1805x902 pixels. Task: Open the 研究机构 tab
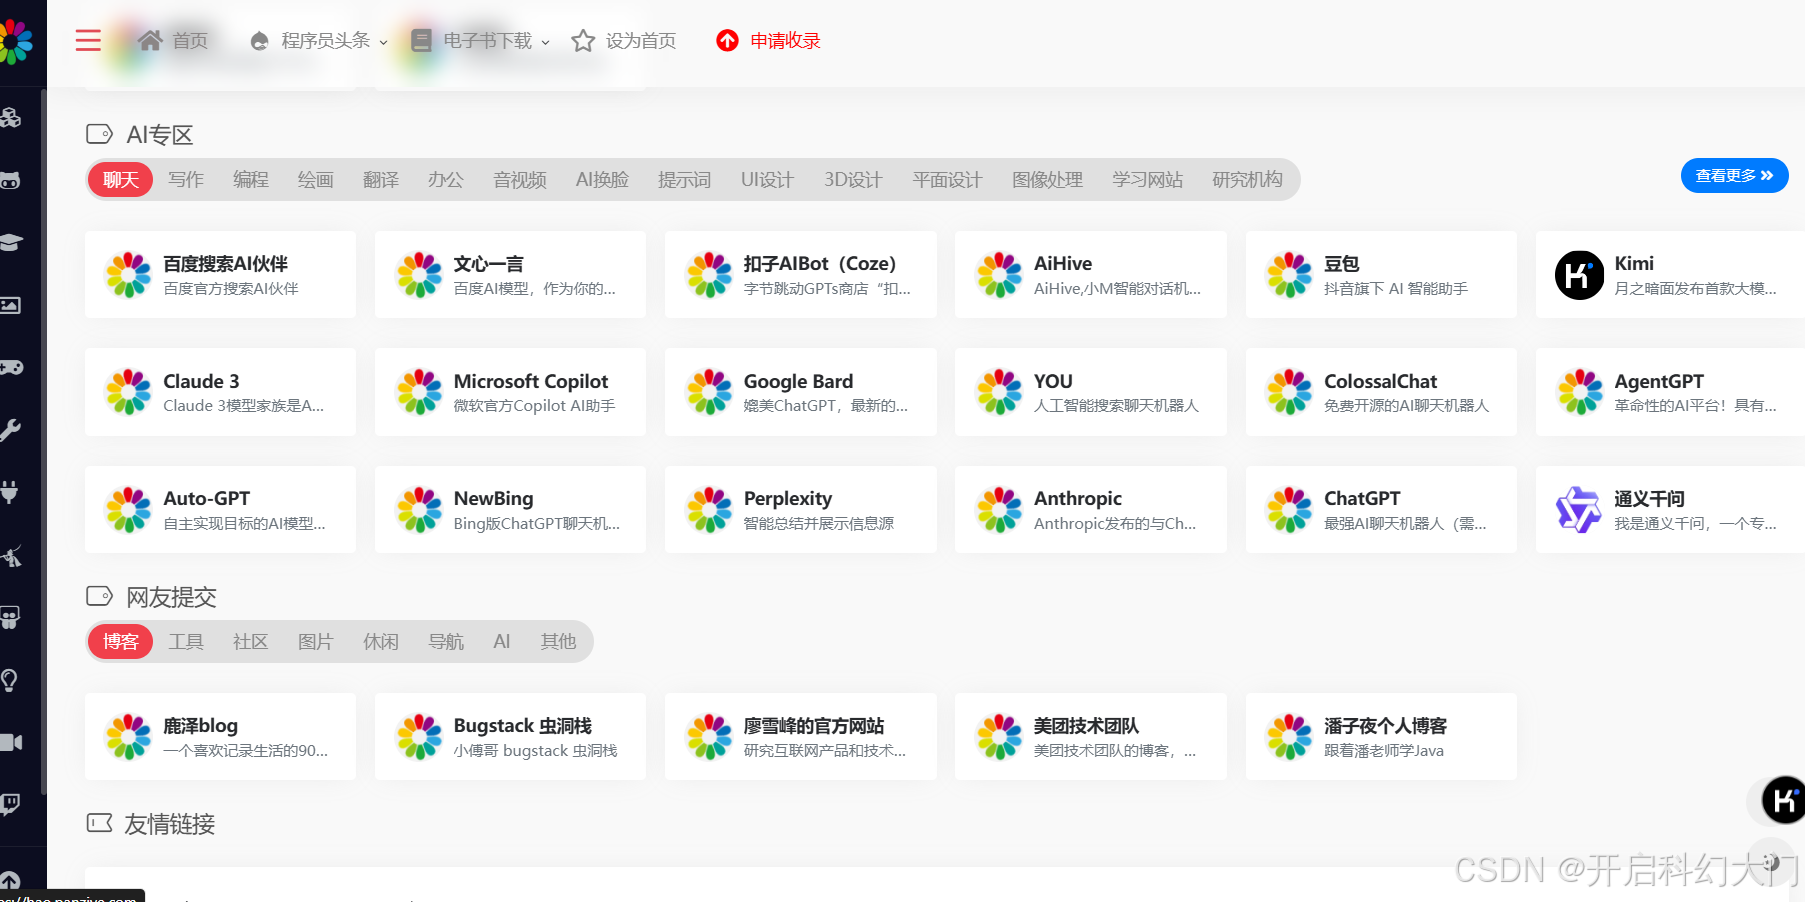(1247, 179)
